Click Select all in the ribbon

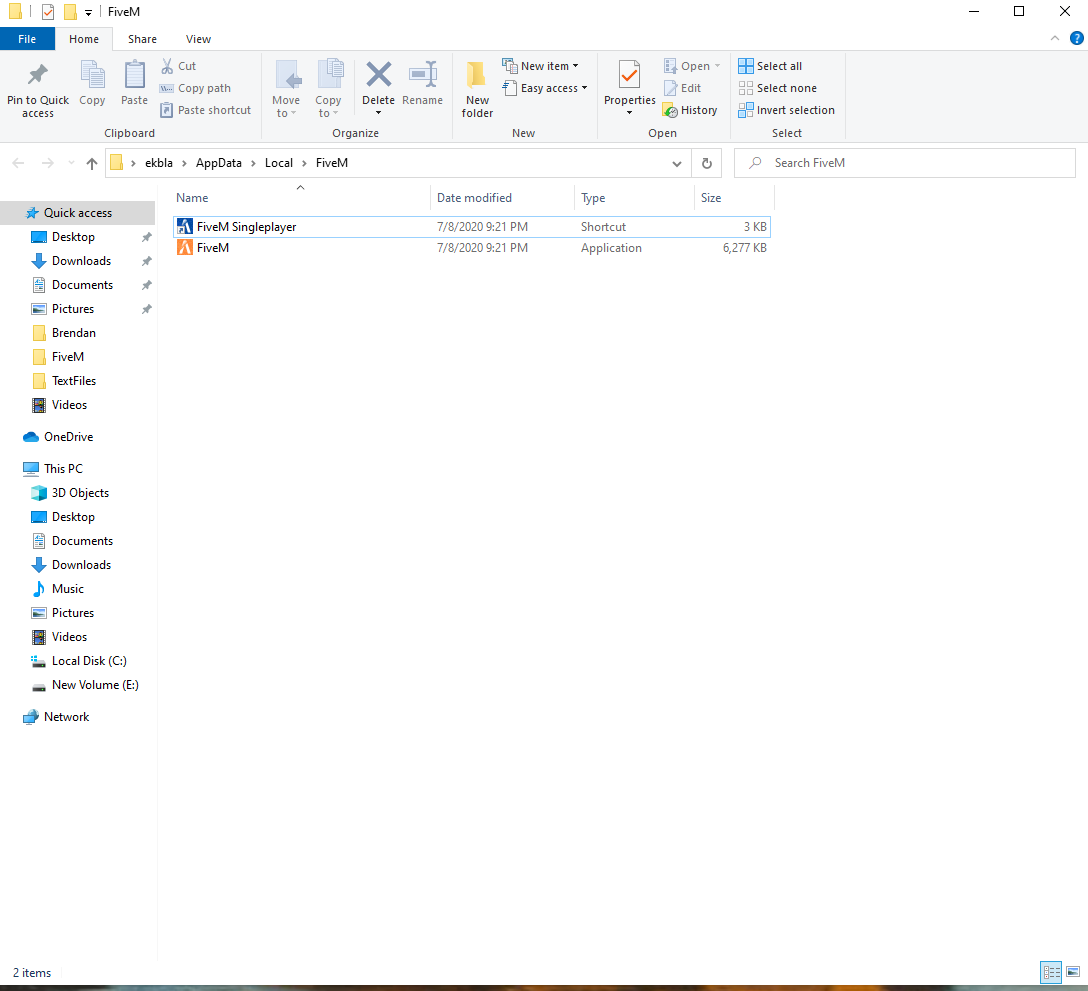click(770, 66)
